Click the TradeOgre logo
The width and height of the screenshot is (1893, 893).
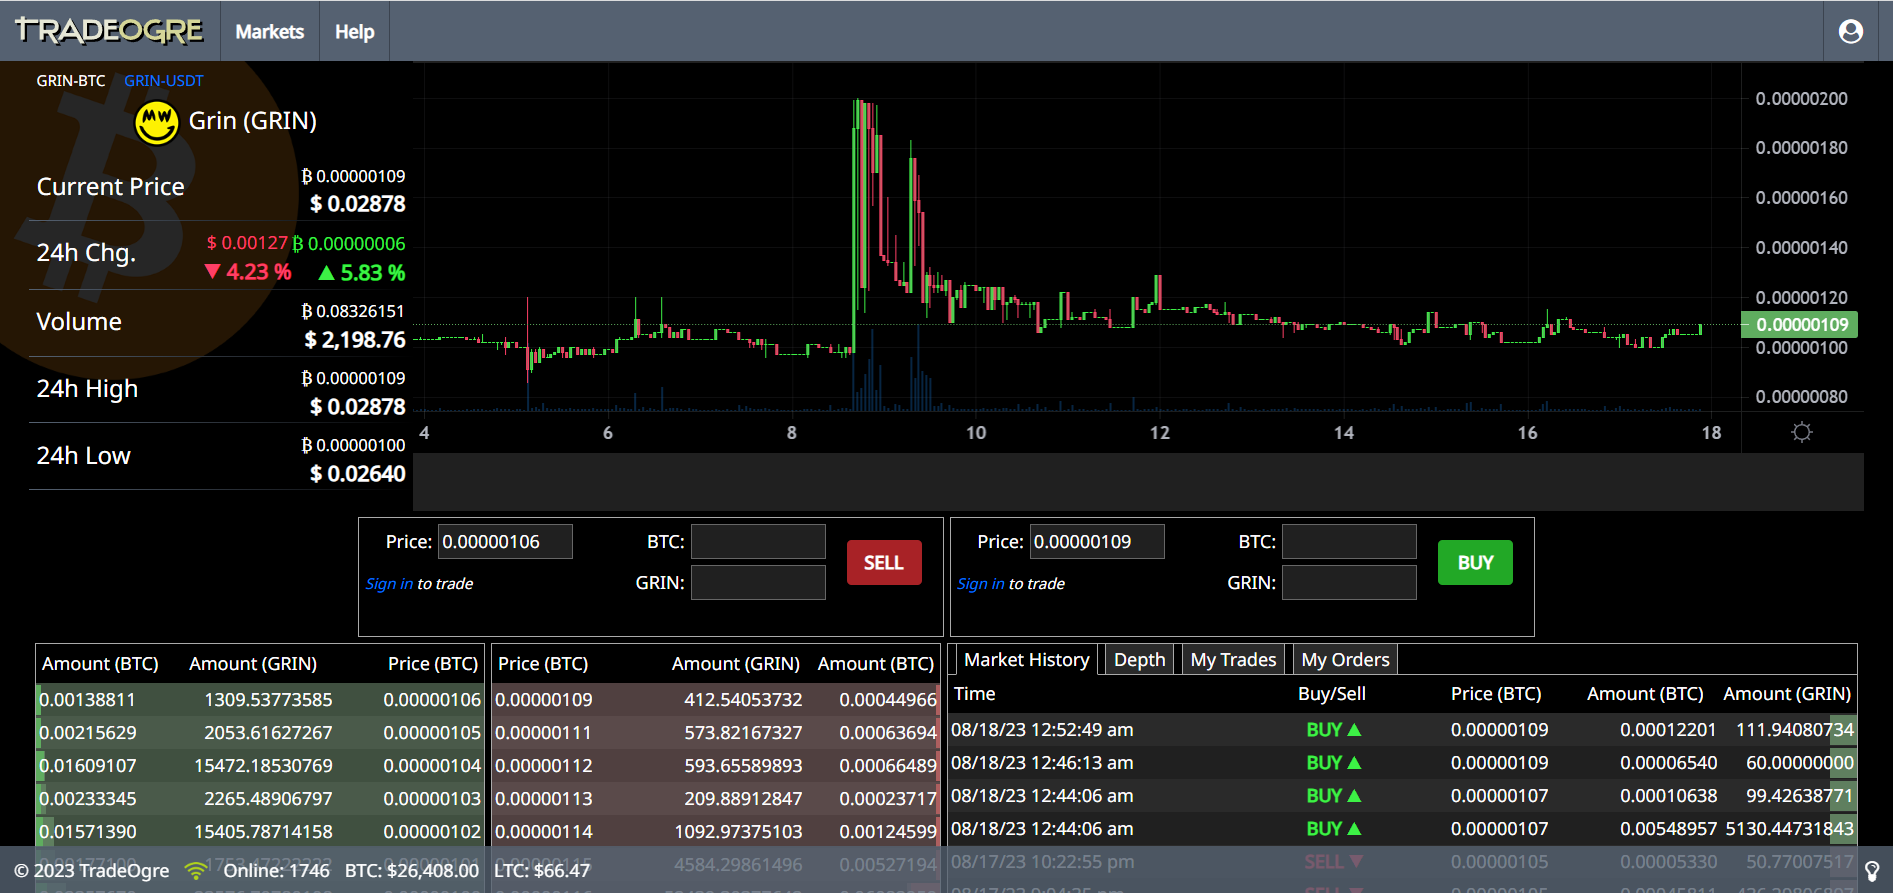pyautogui.click(x=109, y=31)
